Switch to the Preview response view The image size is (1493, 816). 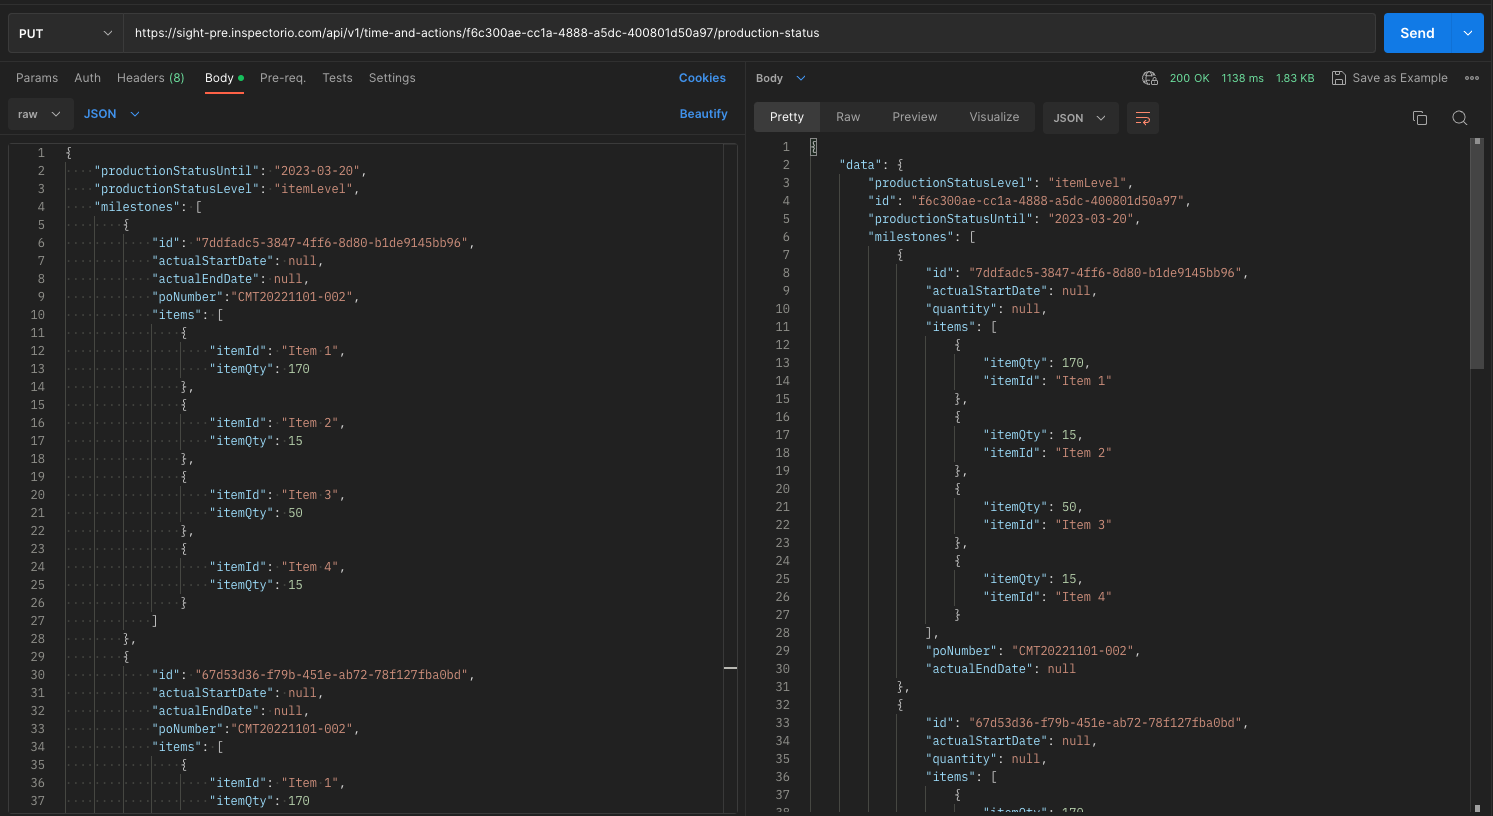(x=915, y=117)
